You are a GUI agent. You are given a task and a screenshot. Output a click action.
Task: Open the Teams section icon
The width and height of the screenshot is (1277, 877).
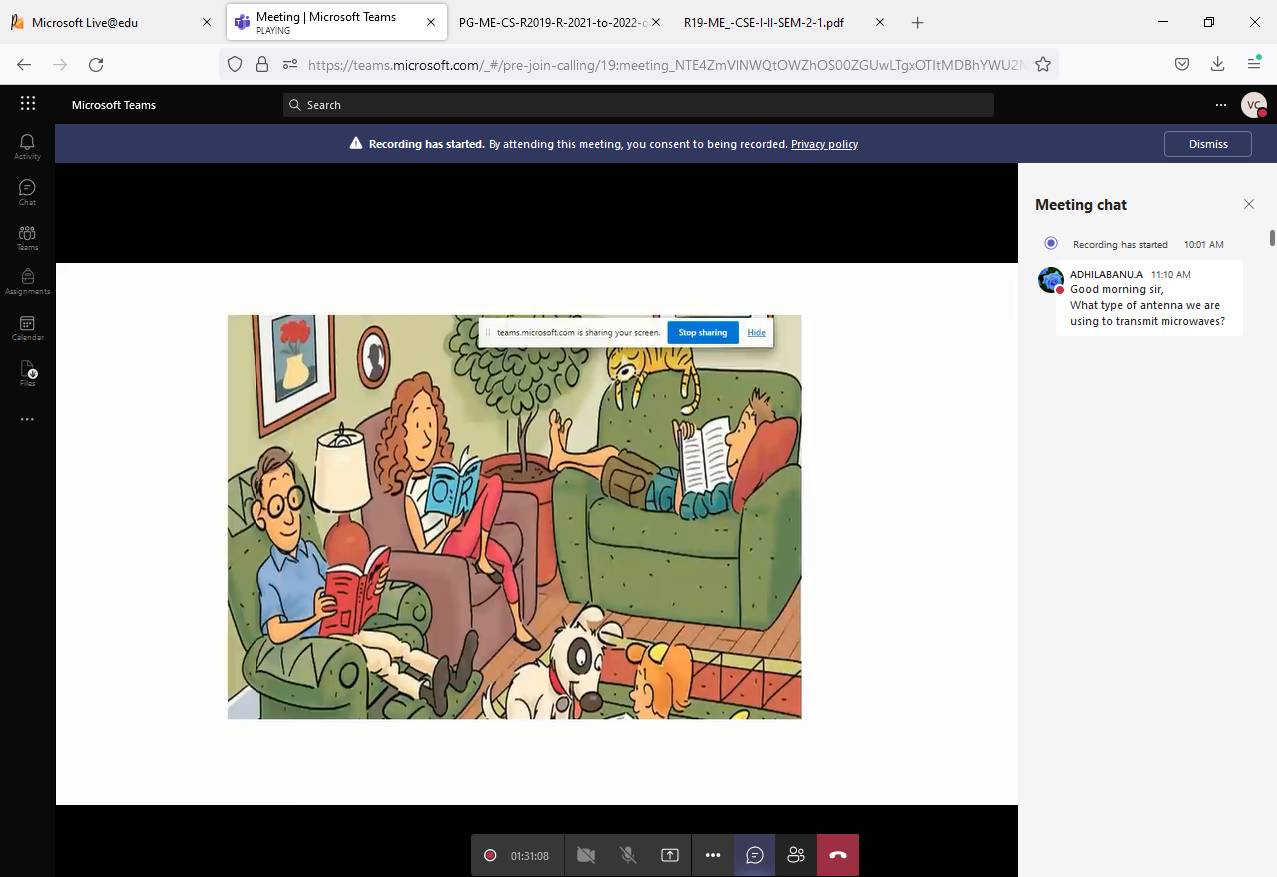coord(27,237)
